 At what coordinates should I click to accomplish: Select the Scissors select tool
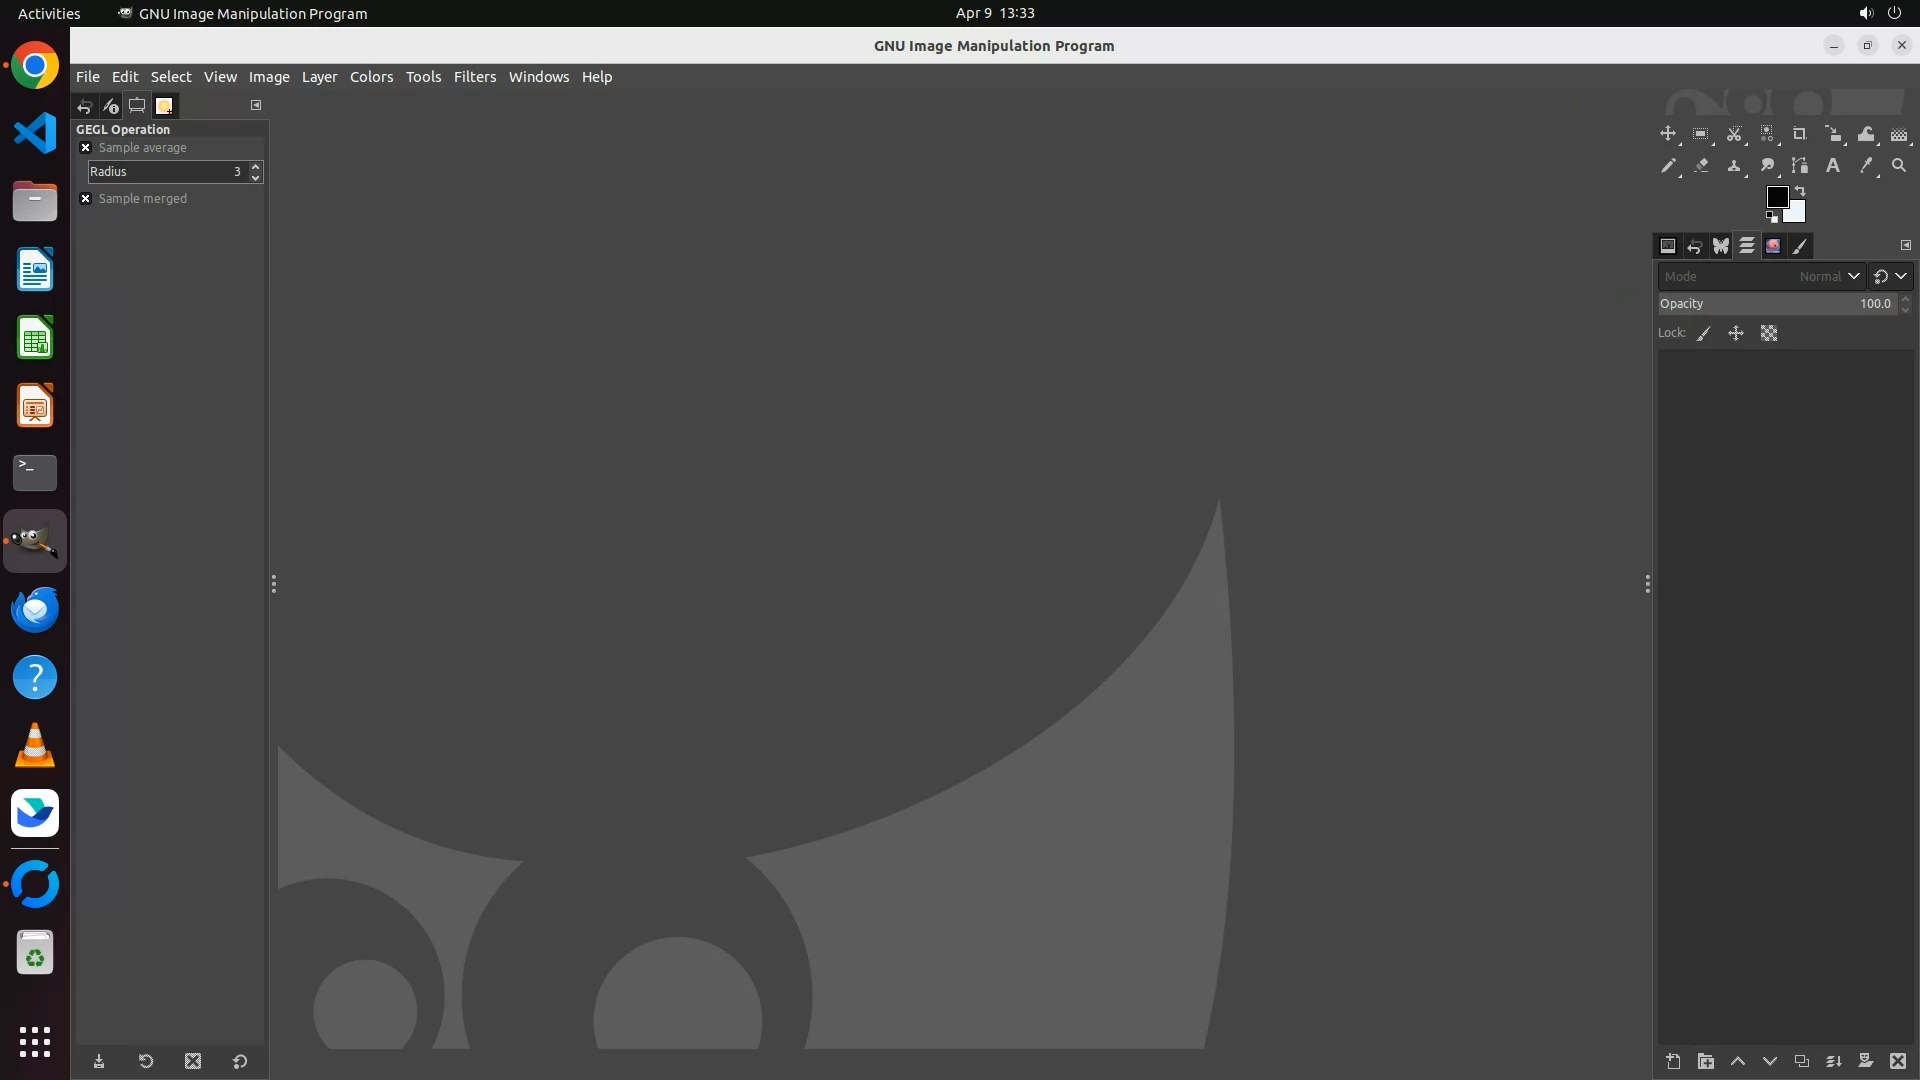pyautogui.click(x=1734, y=134)
